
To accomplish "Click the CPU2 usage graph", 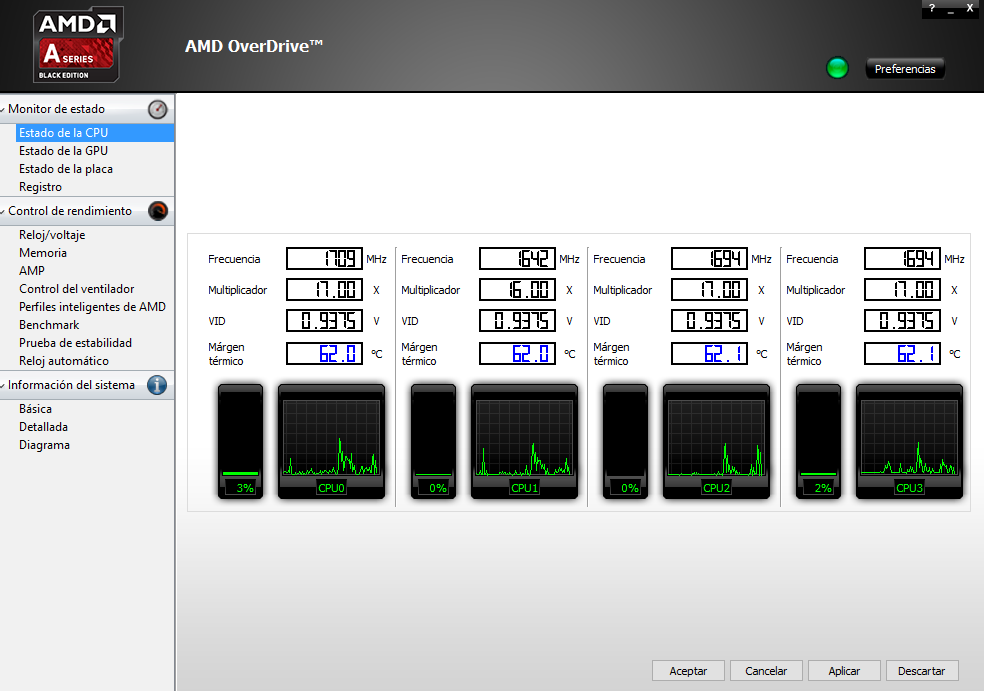I will point(716,442).
